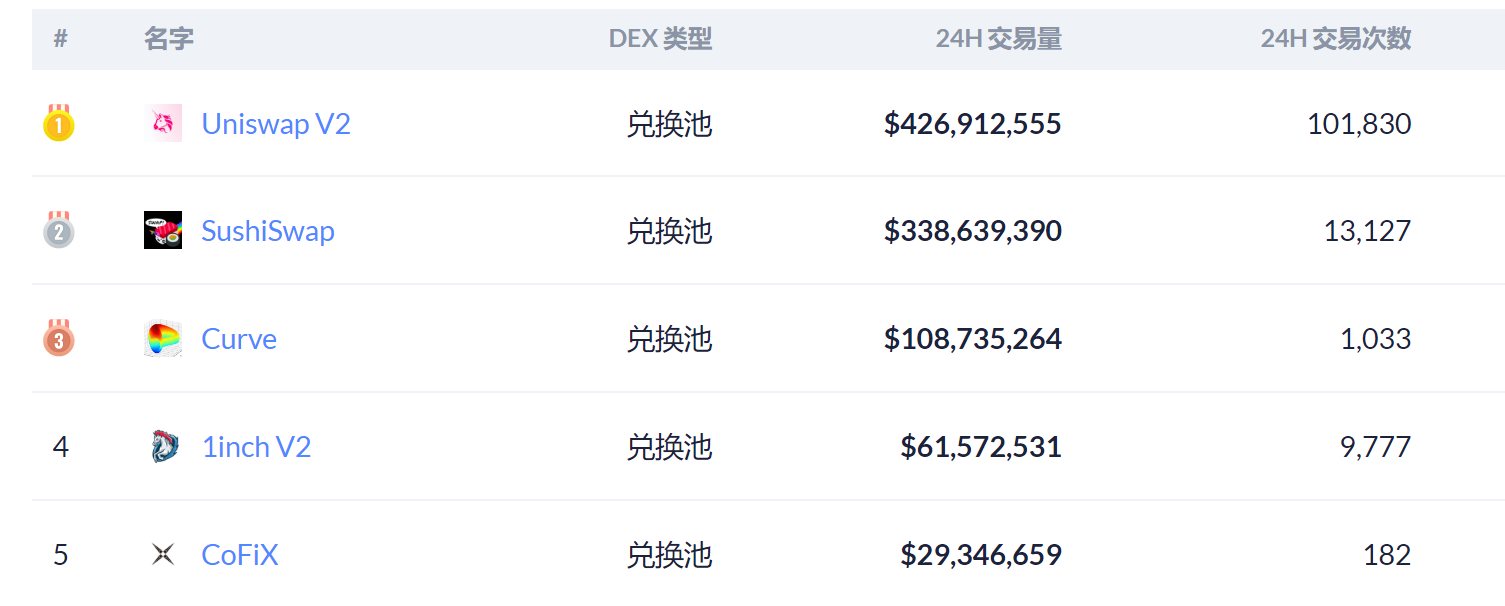Click the silver second-place medal icon

coord(59,230)
